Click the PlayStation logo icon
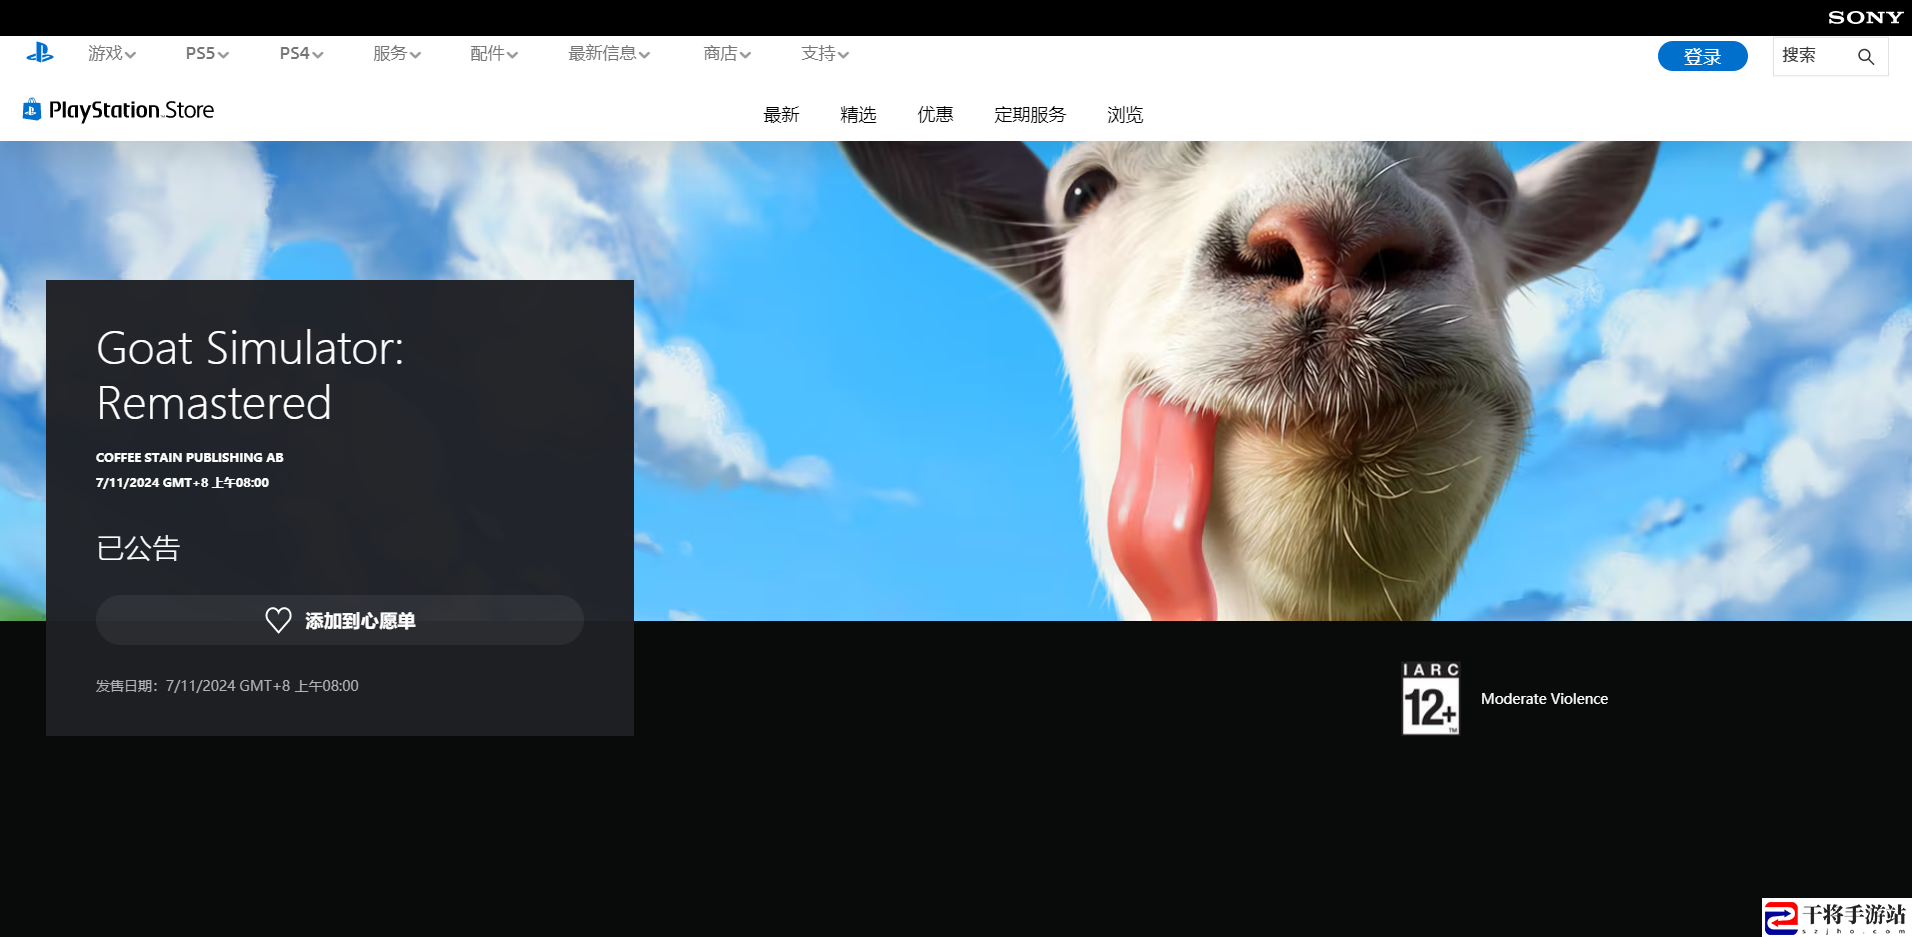 40,53
